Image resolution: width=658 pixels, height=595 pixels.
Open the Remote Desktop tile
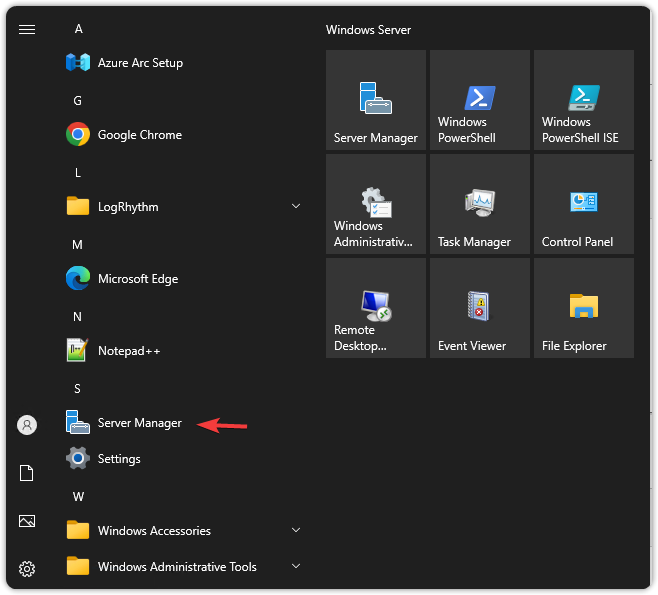point(376,308)
